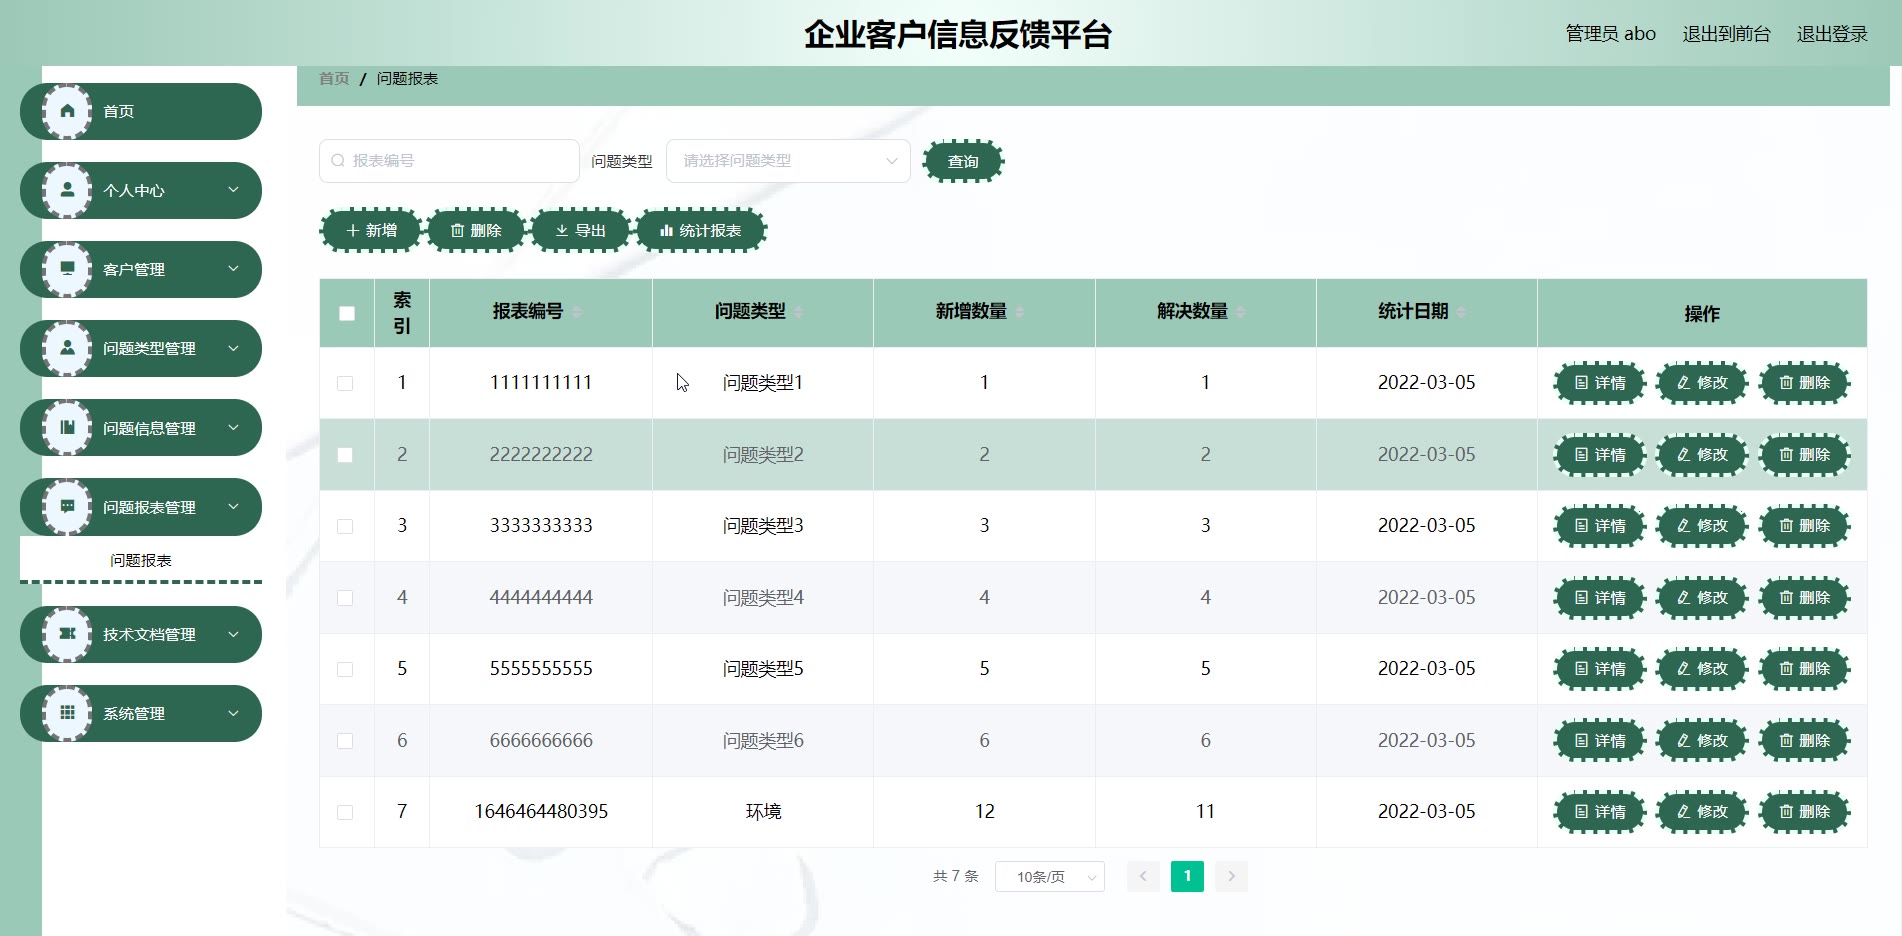Check the checkbox for row 1111111111
This screenshot has width=1902, height=936.
[345, 383]
